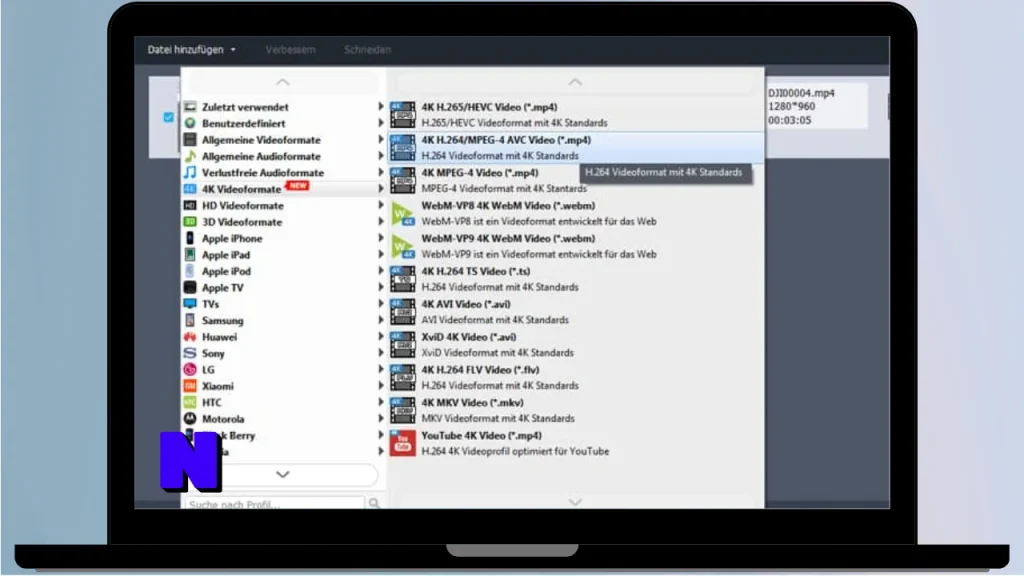Expand Allgemeine Videoformate submenu arrow
Screen dimensions: 1024x576
(x=381, y=139)
